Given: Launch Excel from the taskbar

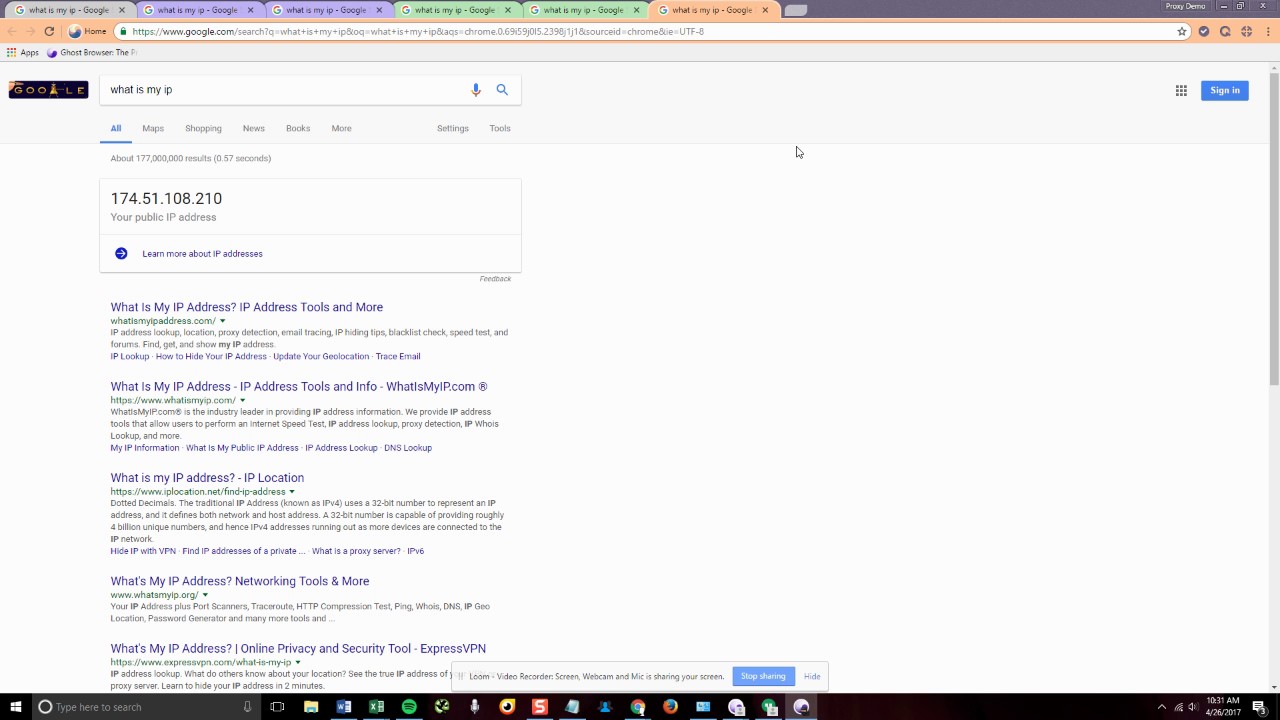Looking at the screenshot, I should (376, 707).
